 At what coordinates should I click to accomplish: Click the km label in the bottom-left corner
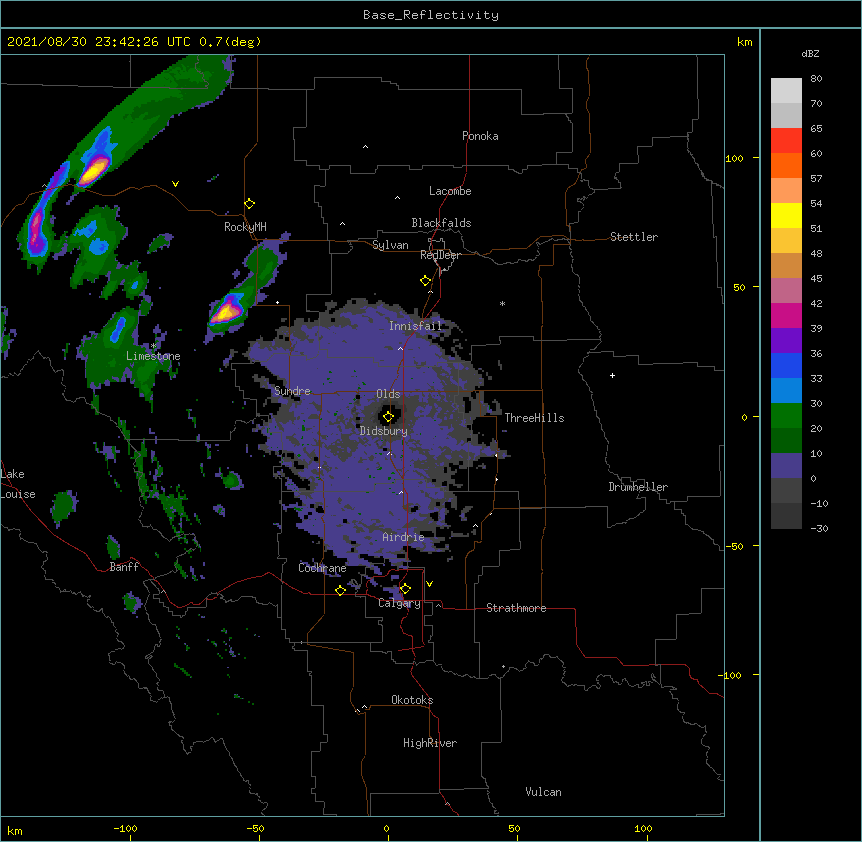(x=15, y=830)
